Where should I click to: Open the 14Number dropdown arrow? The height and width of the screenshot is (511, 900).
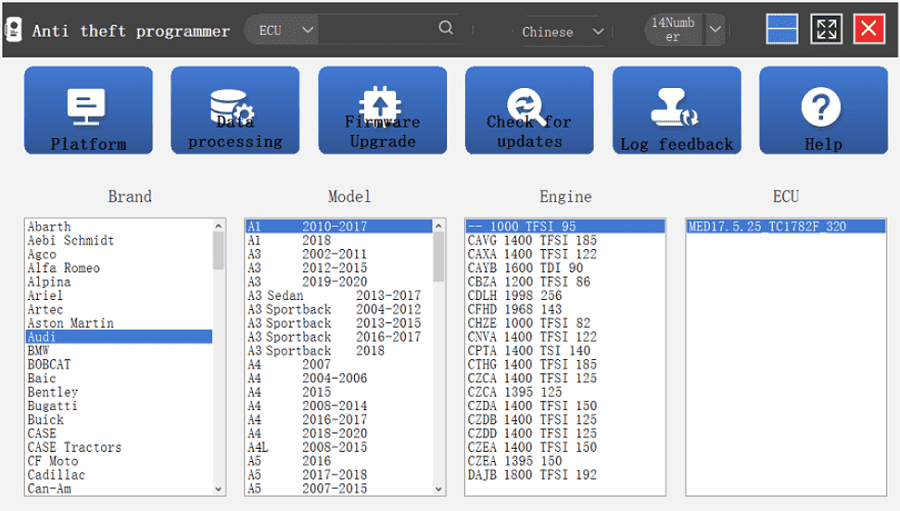tap(715, 29)
